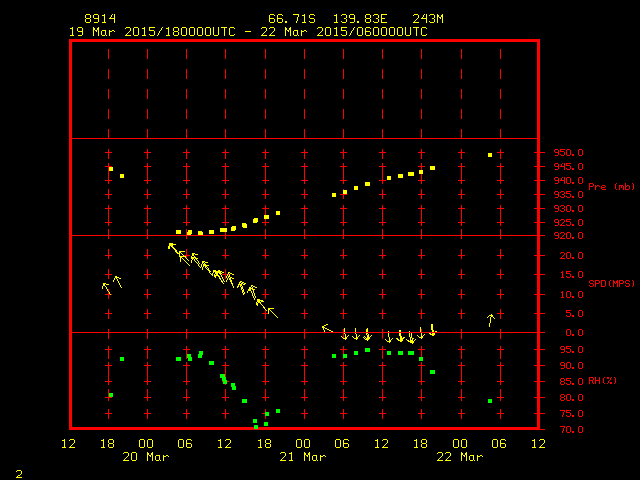Click the 75.0 humidity axis label
The height and width of the screenshot is (480, 640).
pyautogui.click(x=571, y=414)
